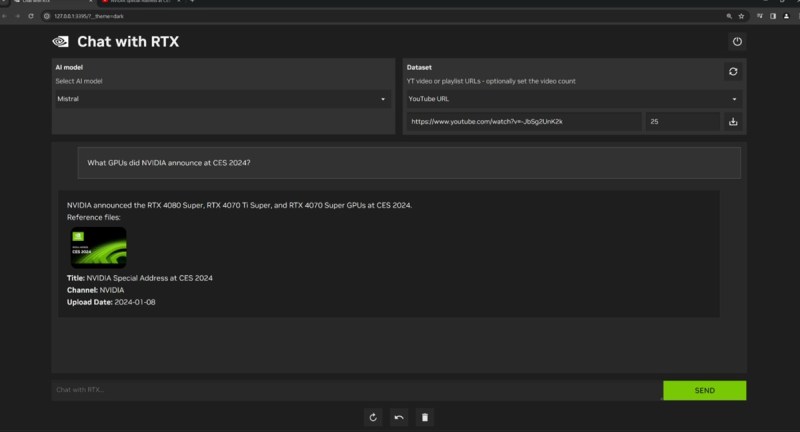
Task: Click the Select AI model label
Action: coord(79,81)
